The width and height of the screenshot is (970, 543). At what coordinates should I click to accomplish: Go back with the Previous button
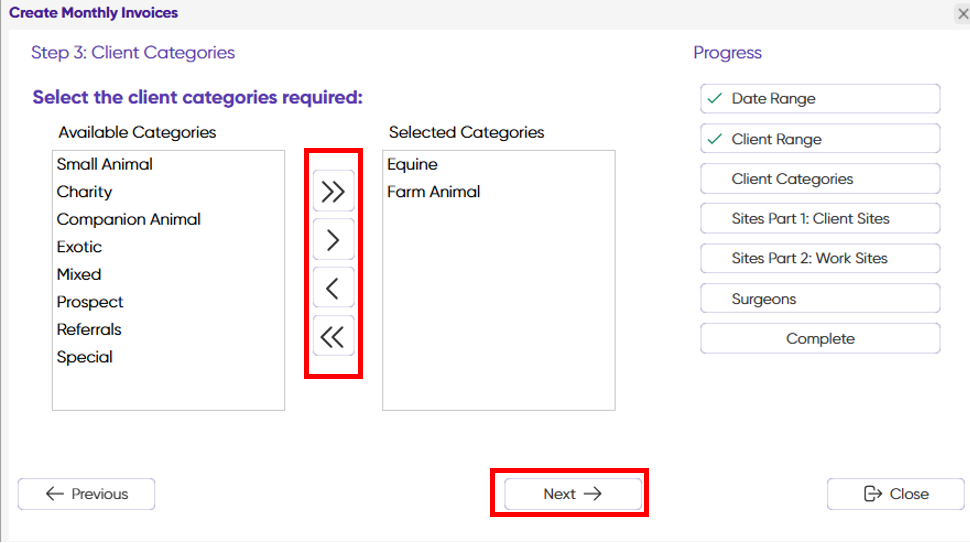87,494
